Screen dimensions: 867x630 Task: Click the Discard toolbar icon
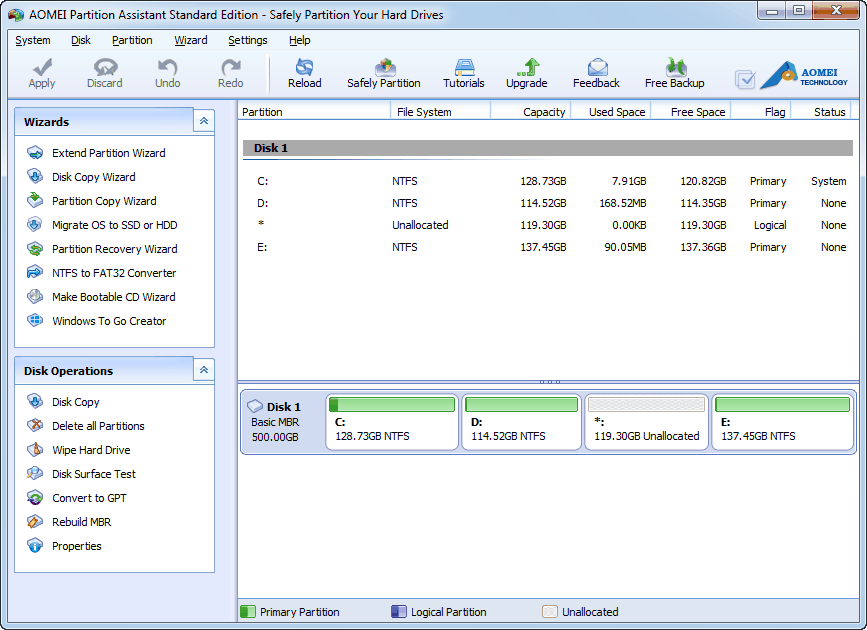(x=105, y=67)
